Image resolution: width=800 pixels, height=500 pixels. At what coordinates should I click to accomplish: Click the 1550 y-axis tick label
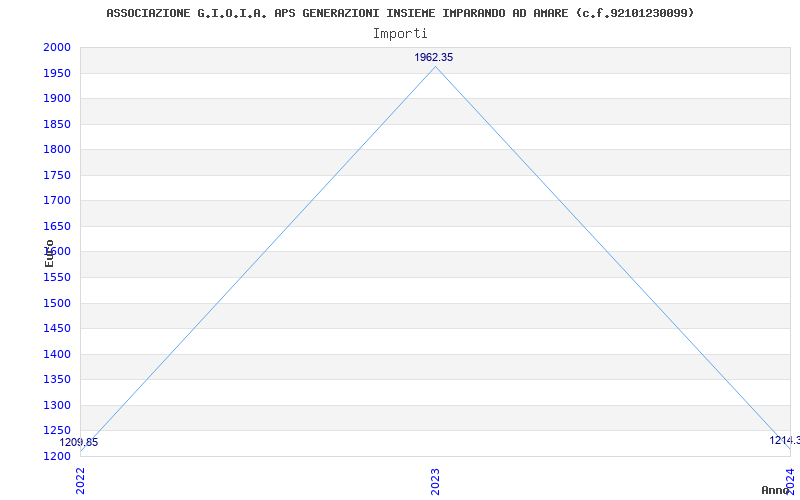coord(57,278)
